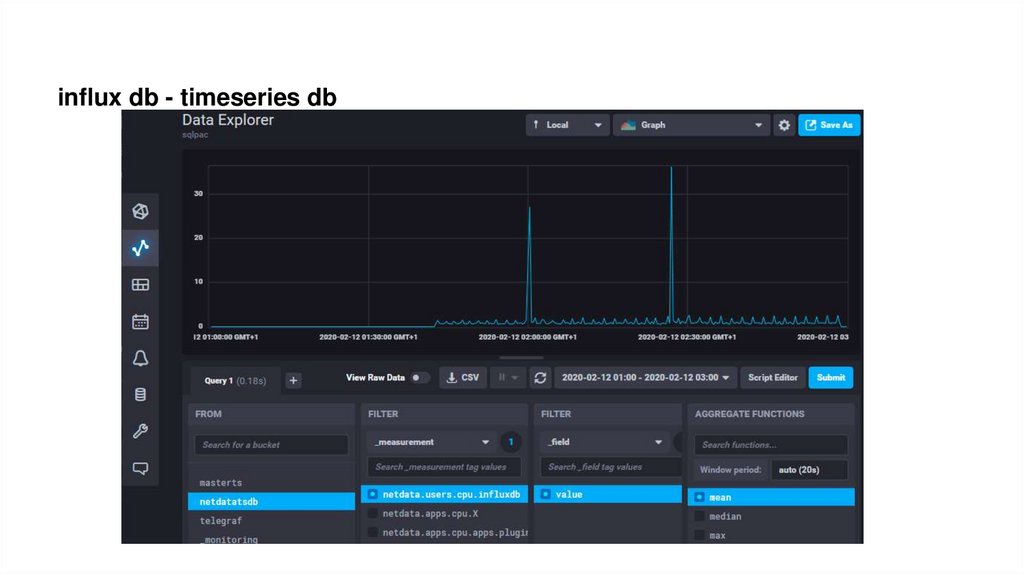Click the graph customization gear icon
Image resolution: width=1024 pixels, height=574 pixels.
pos(784,125)
